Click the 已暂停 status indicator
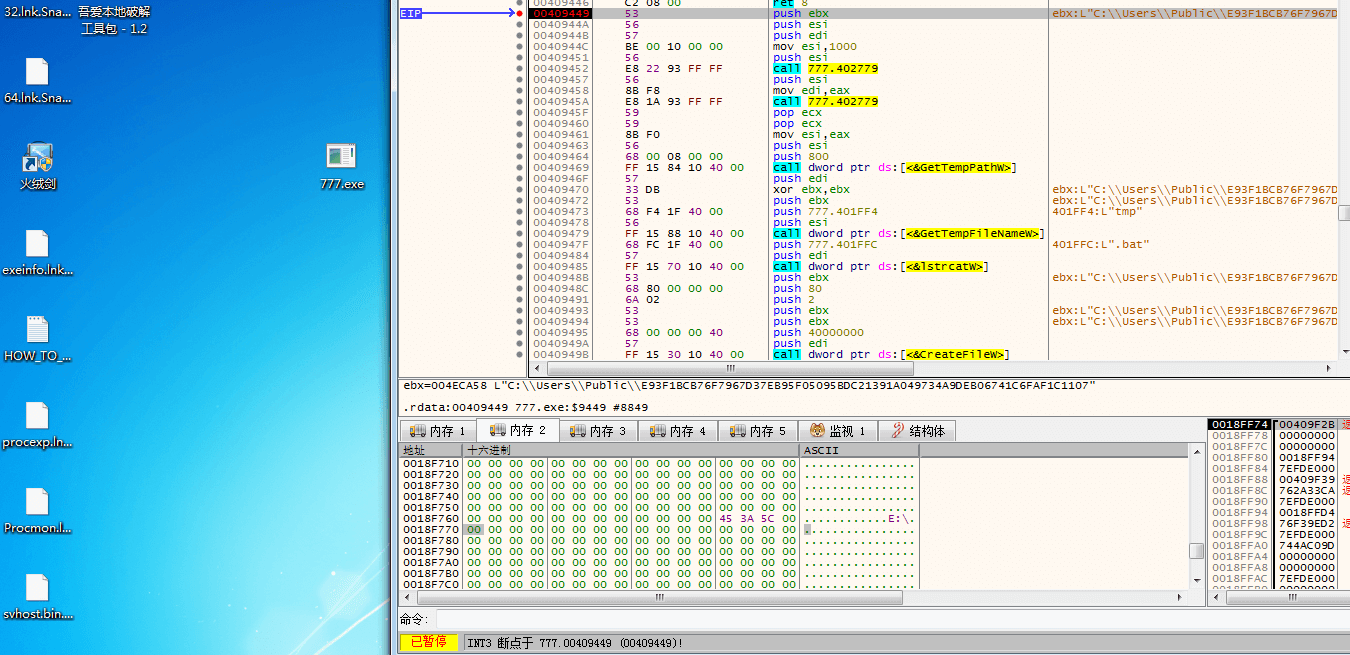The height and width of the screenshot is (655, 1350). 429,642
